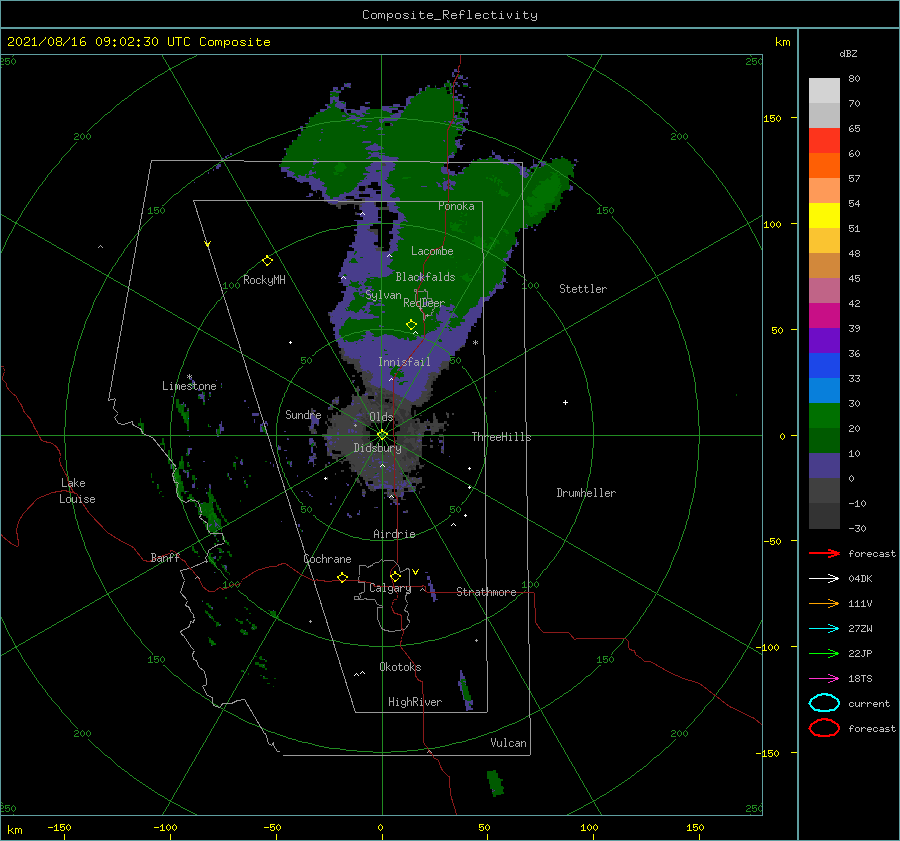The width and height of the screenshot is (900, 841).
Task: Click the yellow diamond marker near RockyMH
Action: [x=267, y=261]
